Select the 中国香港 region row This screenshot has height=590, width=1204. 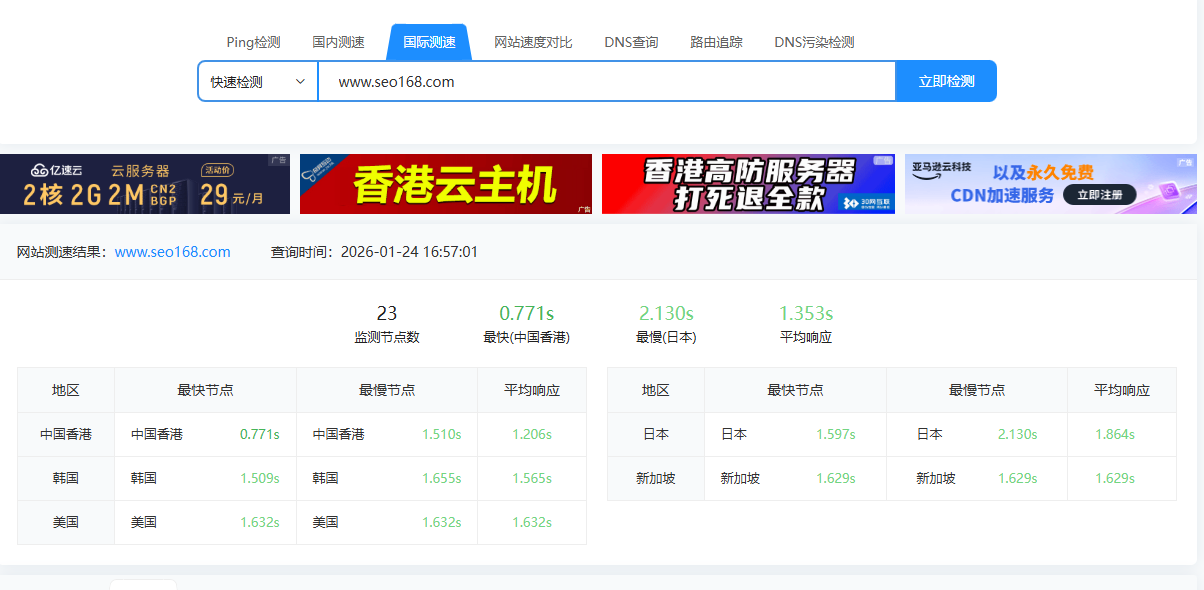click(66, 435)
